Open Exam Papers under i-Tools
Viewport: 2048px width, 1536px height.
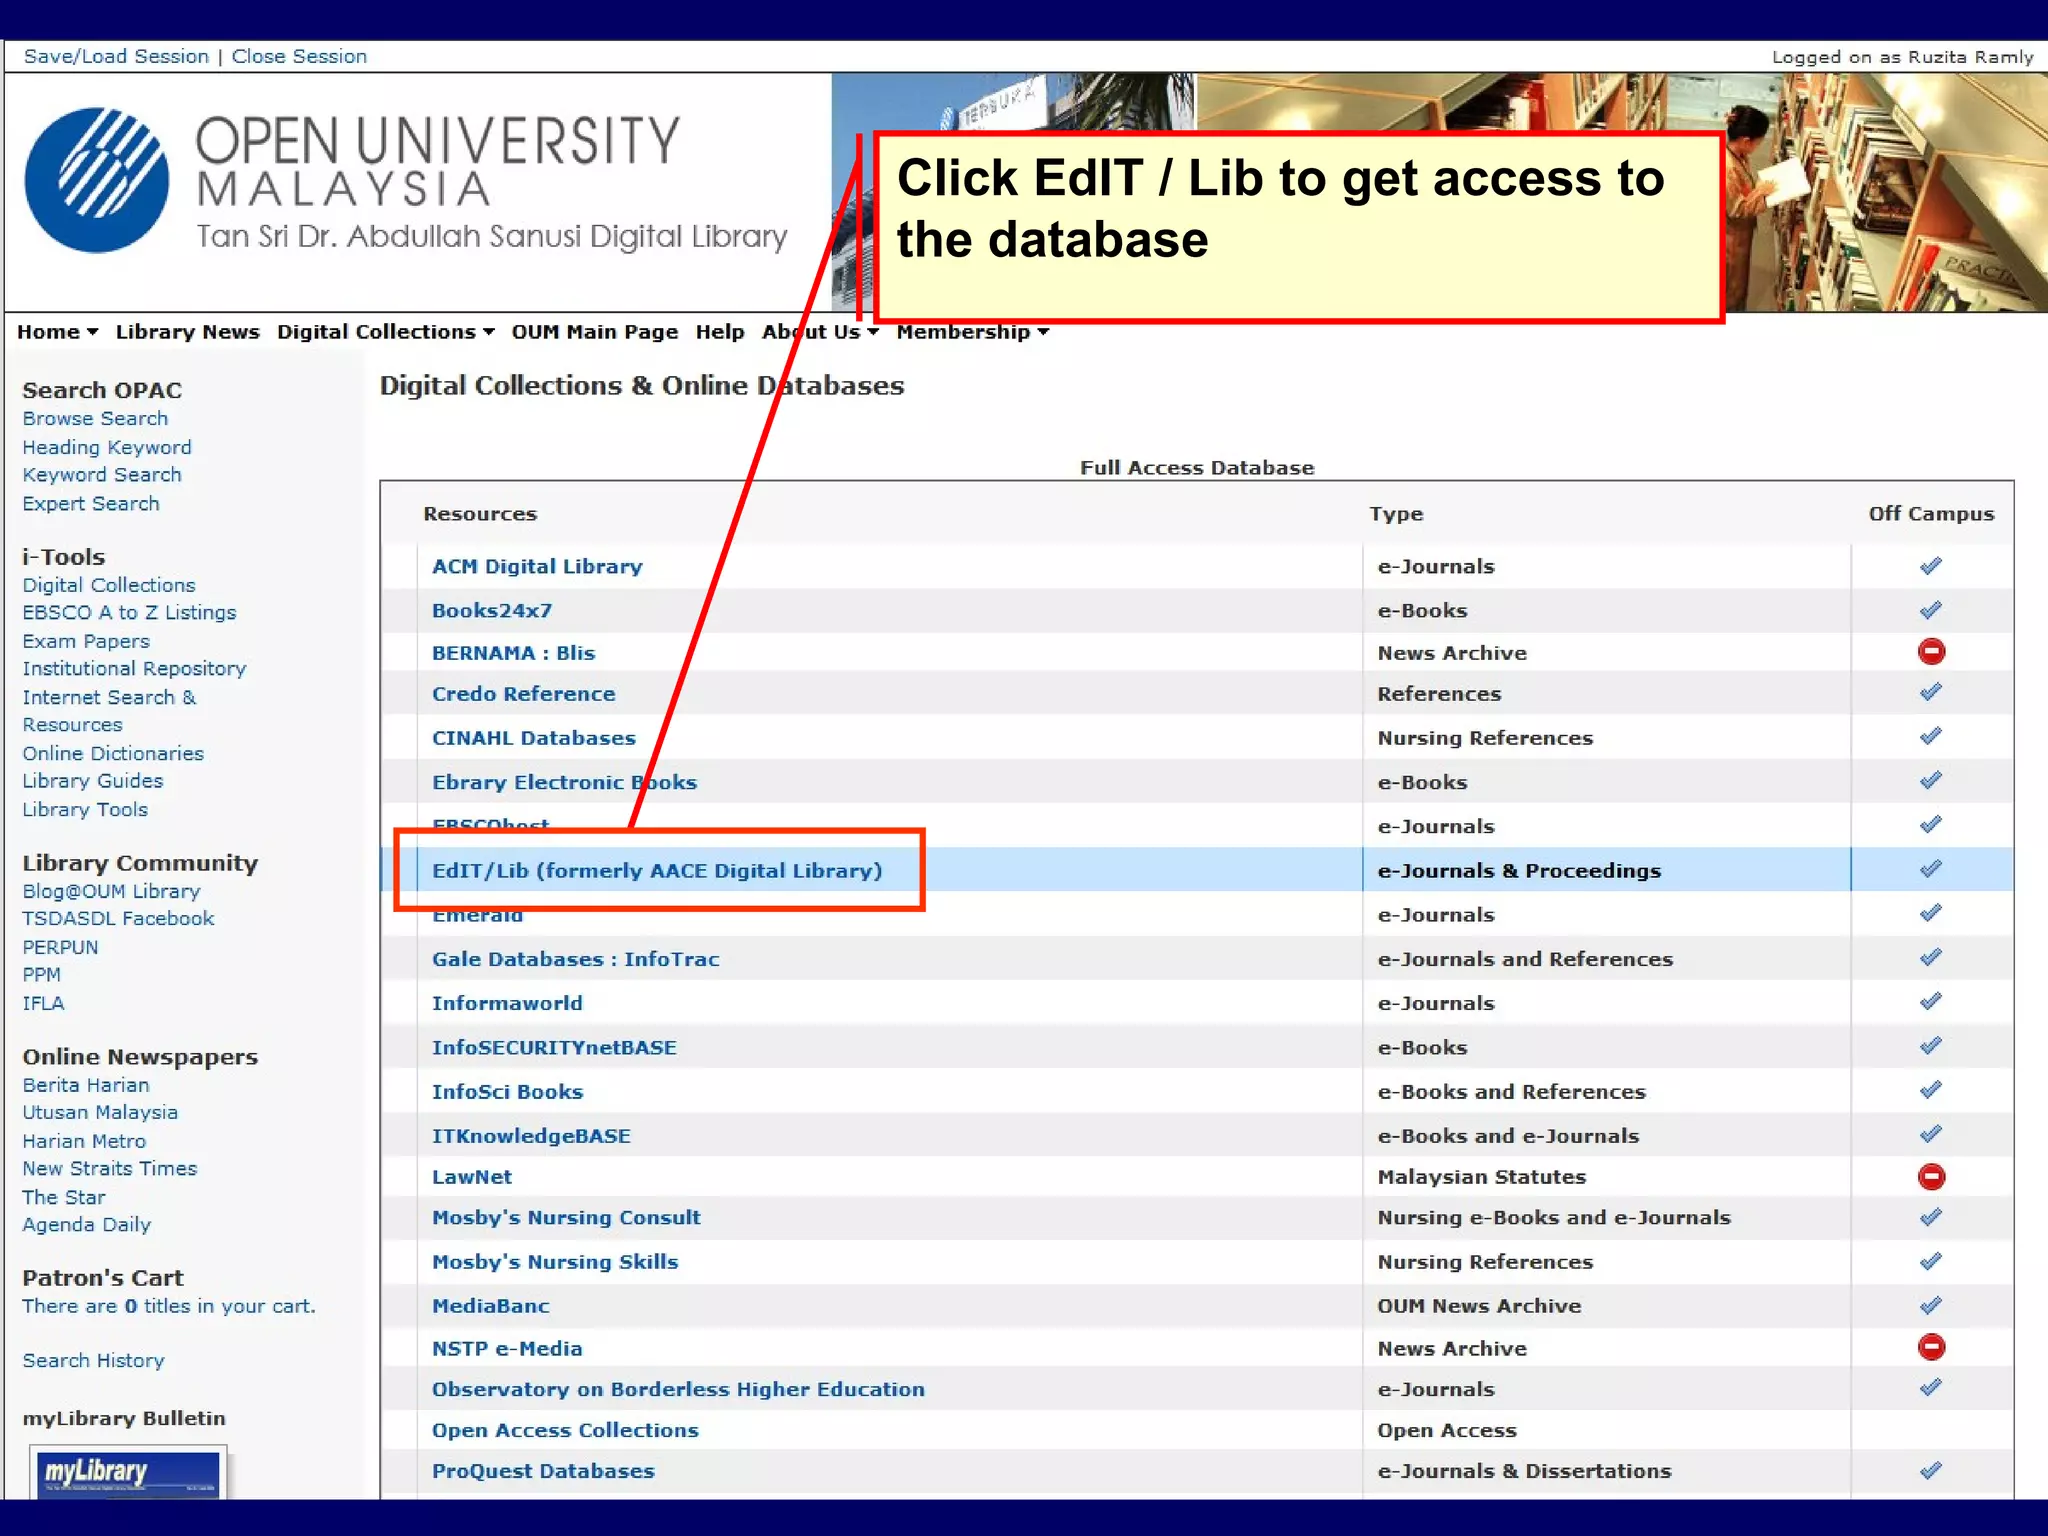coord(86,641)
